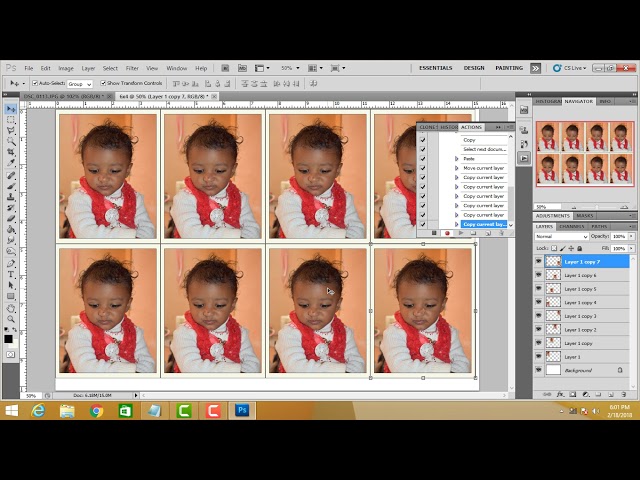This screenshot has width=640, height=480.
Task: Select Layer 1 copy 3 layer
Action: coord(581,316)
